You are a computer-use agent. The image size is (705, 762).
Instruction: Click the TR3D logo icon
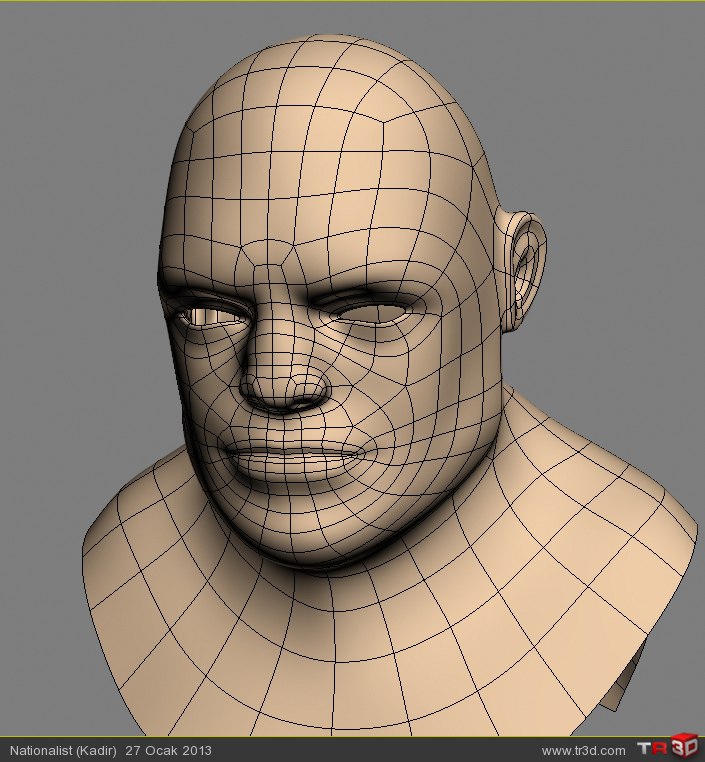tap(668, 748)
